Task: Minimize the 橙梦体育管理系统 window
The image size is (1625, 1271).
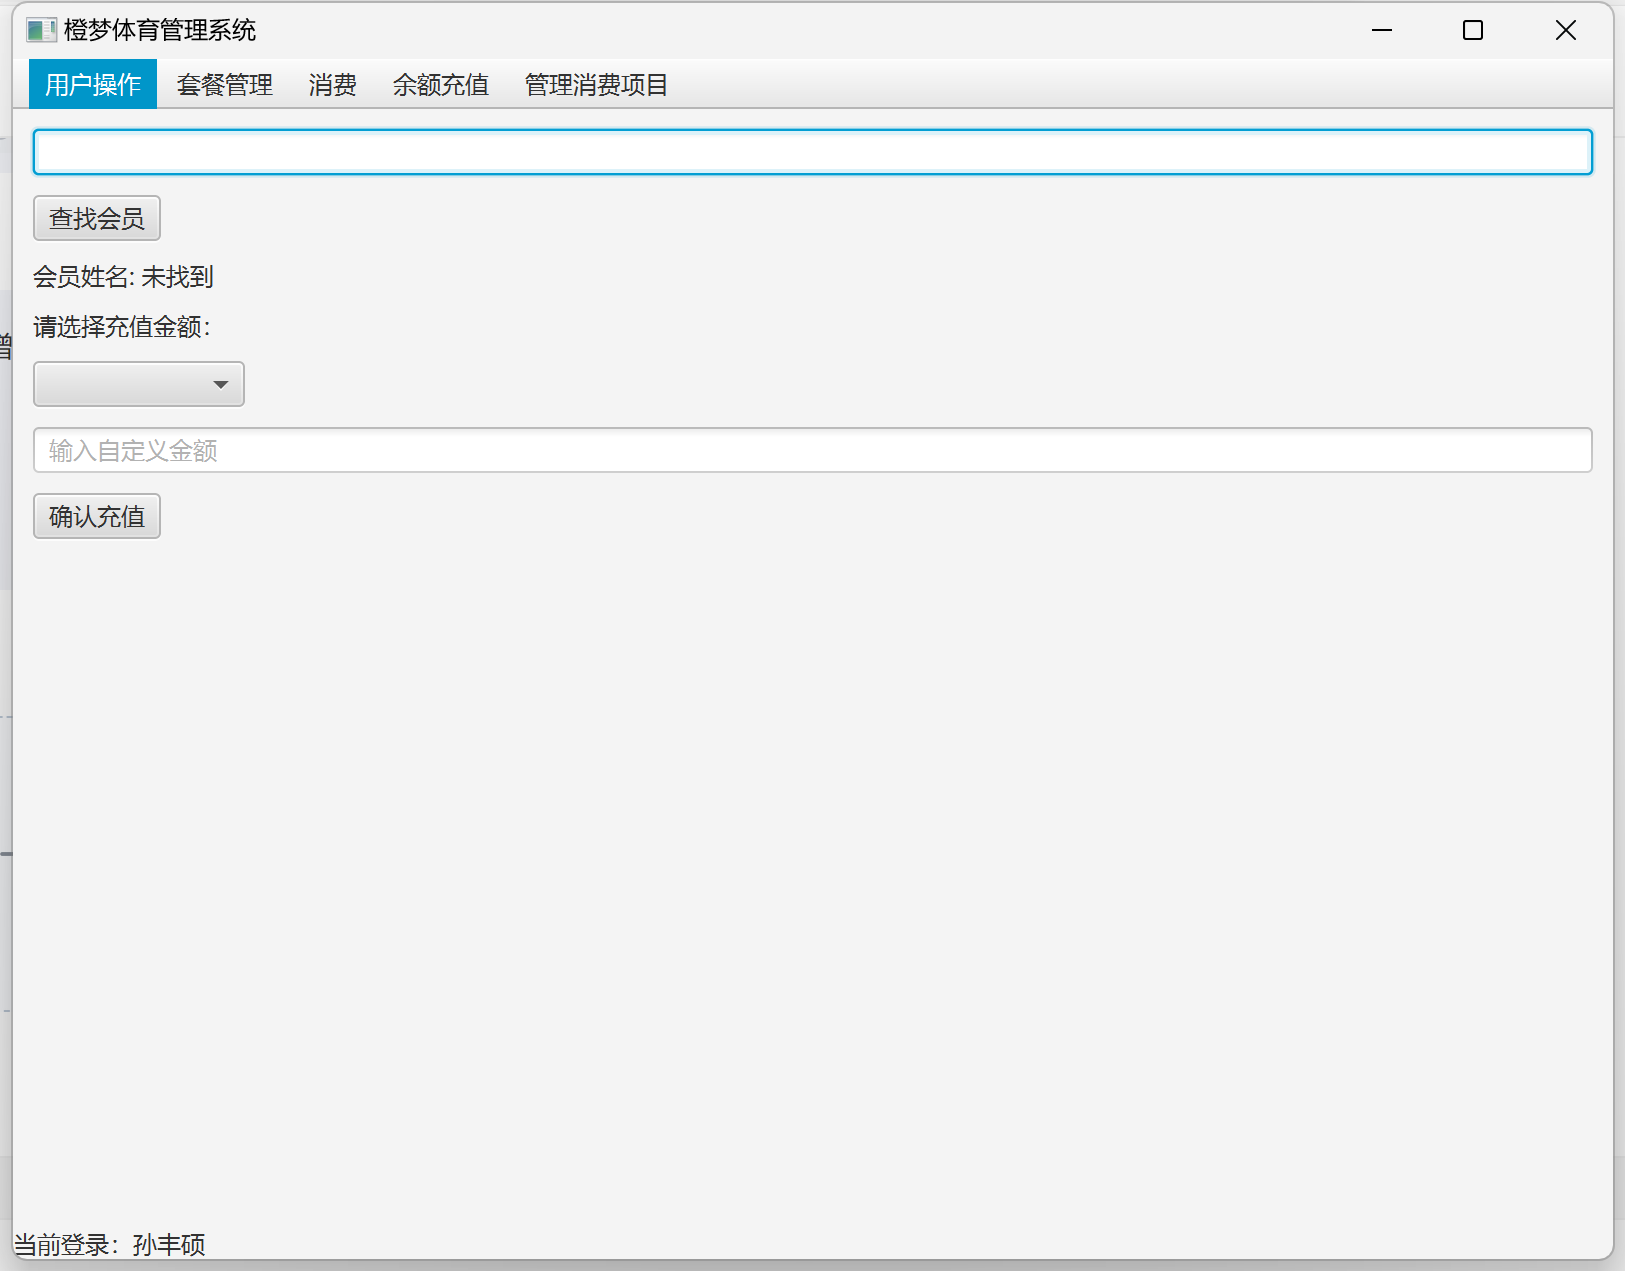Action: tap(1382, 30)
